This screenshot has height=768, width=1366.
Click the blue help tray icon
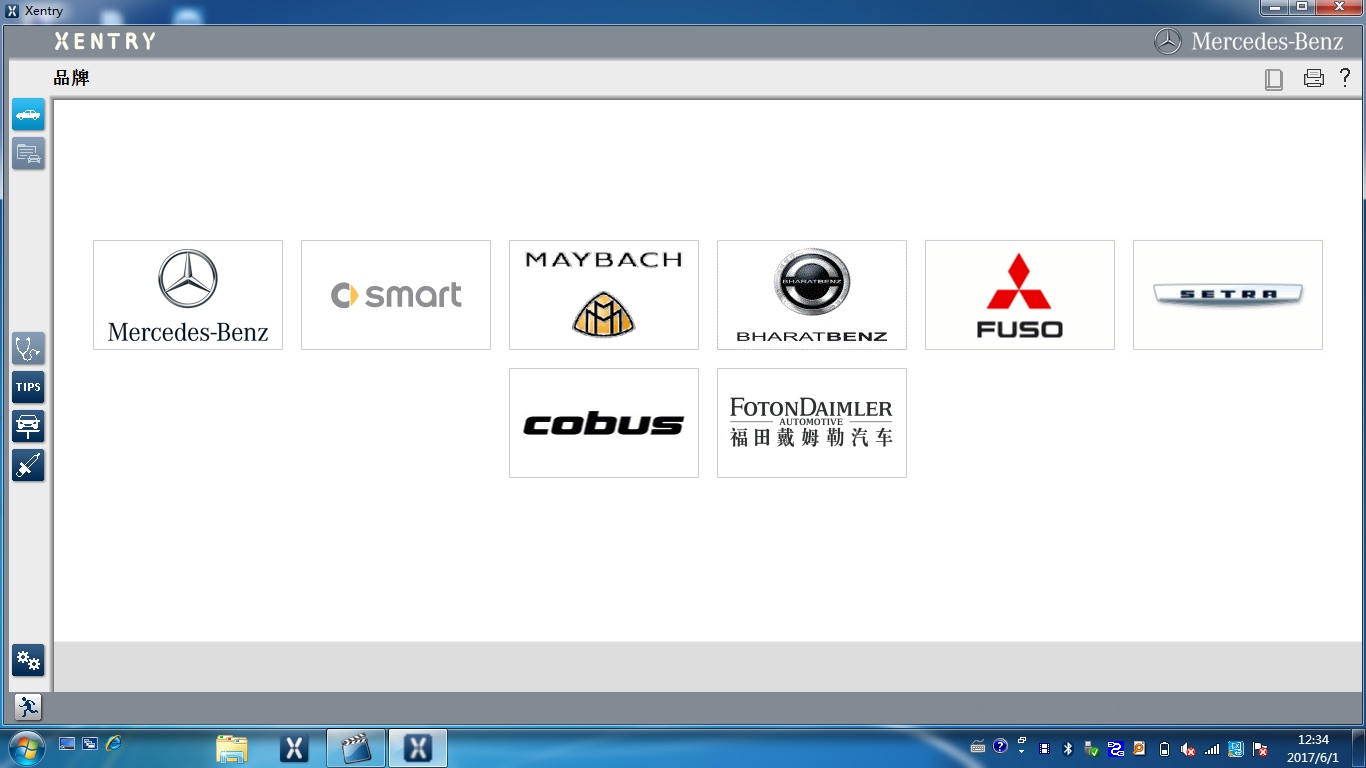point(1000,746)
